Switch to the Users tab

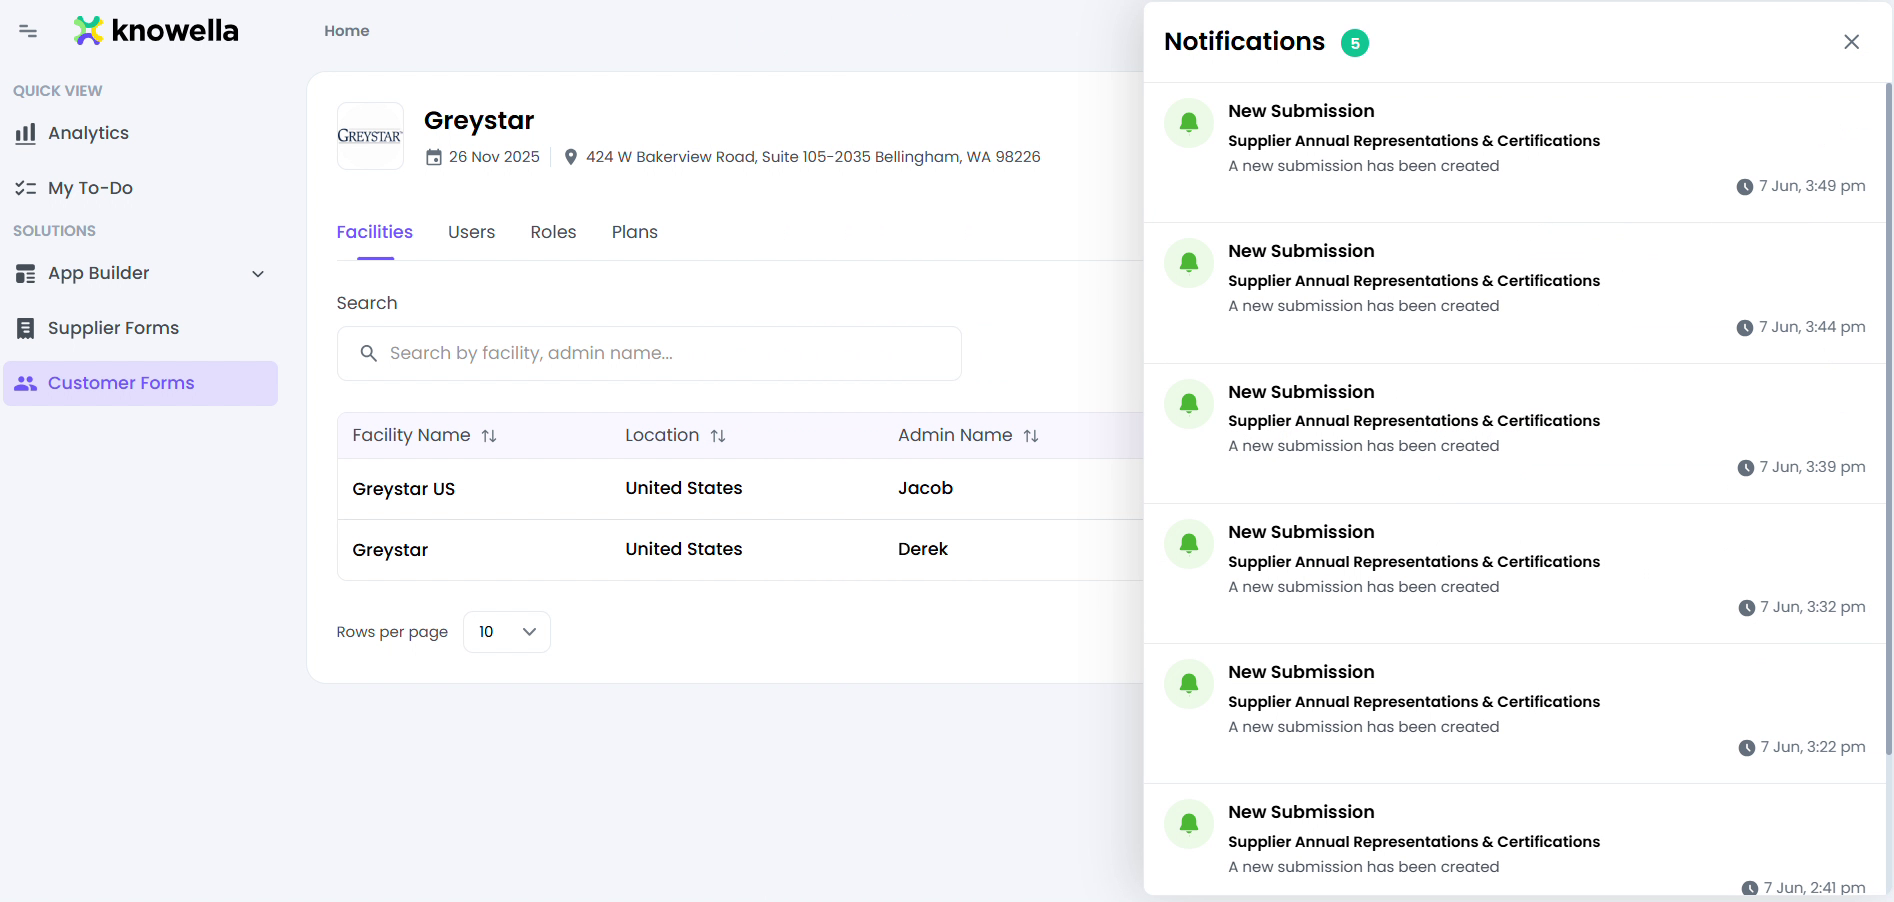471,232
